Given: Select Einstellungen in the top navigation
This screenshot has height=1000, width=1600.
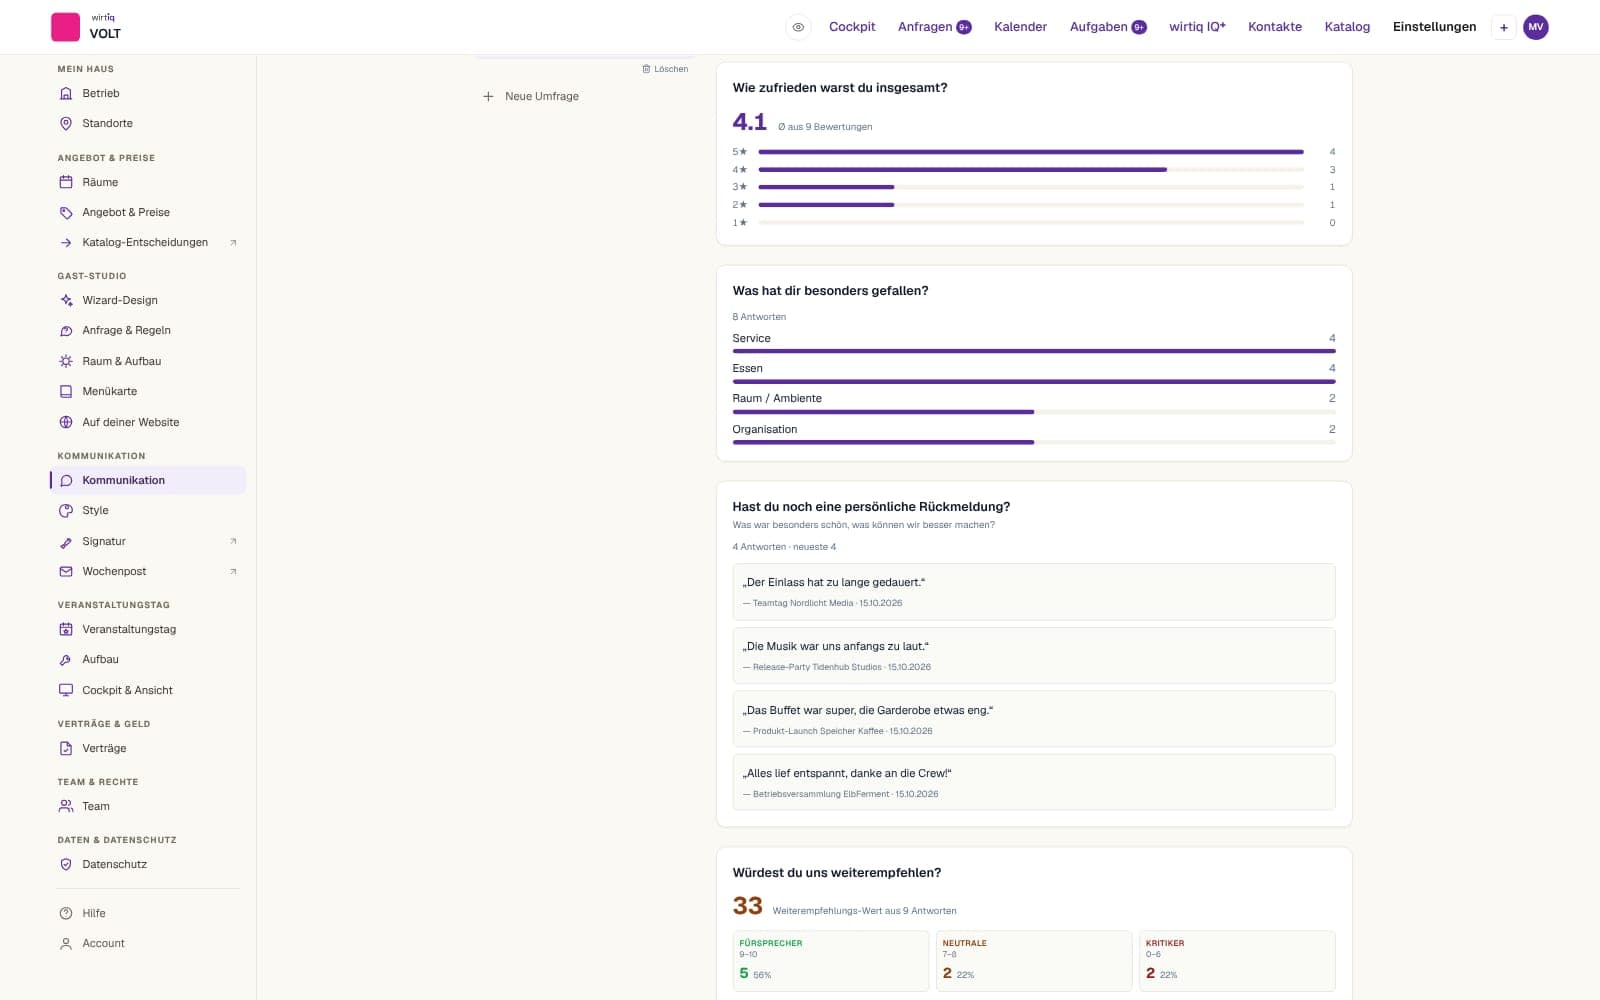Looking at the screenshot, I should (x=1434, y=27).
